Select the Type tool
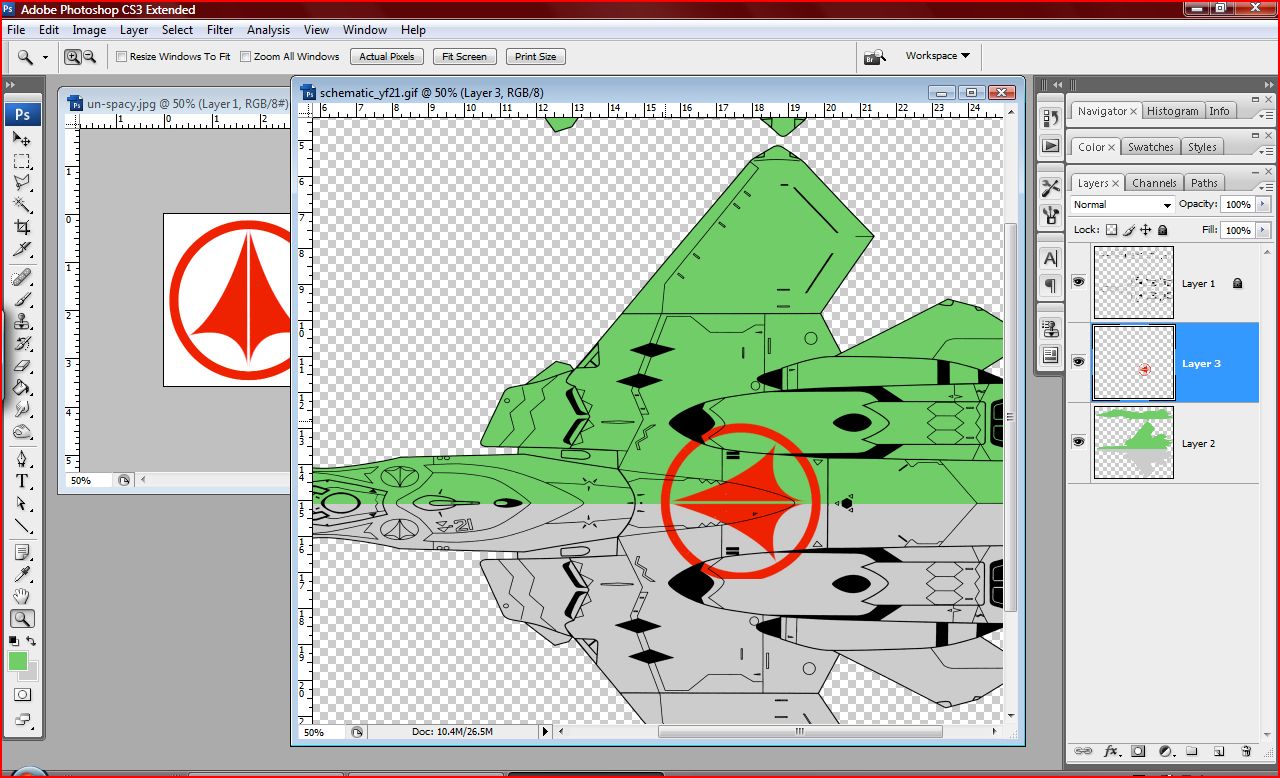This screenshot has width=1280, height=778. pyautogui.click(x=21, y=481)
